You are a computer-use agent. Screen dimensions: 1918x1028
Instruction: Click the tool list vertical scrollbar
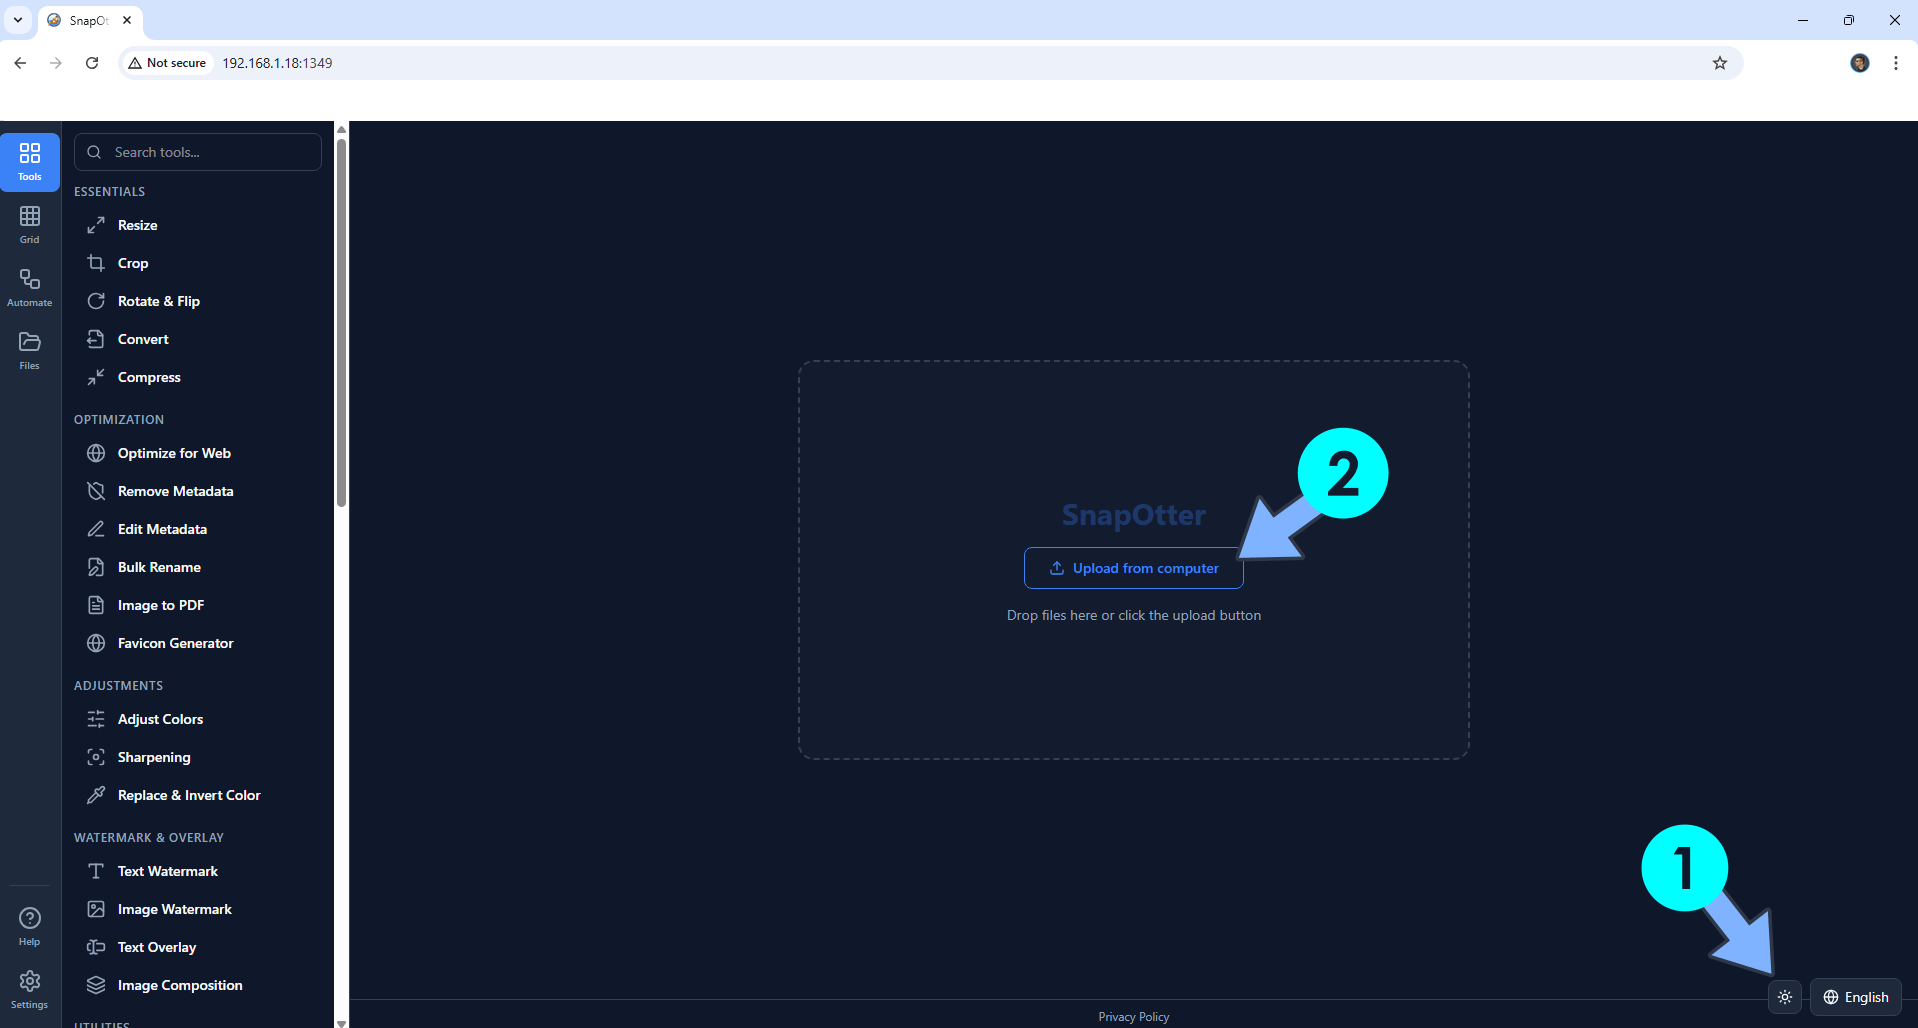[341, 322]
